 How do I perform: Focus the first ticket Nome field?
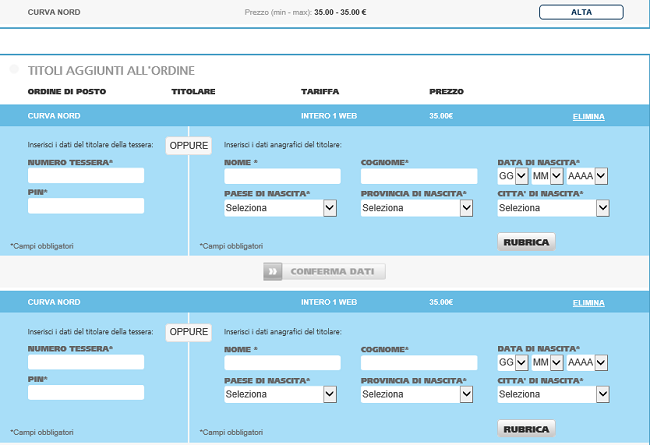click(x=282, y=176)
